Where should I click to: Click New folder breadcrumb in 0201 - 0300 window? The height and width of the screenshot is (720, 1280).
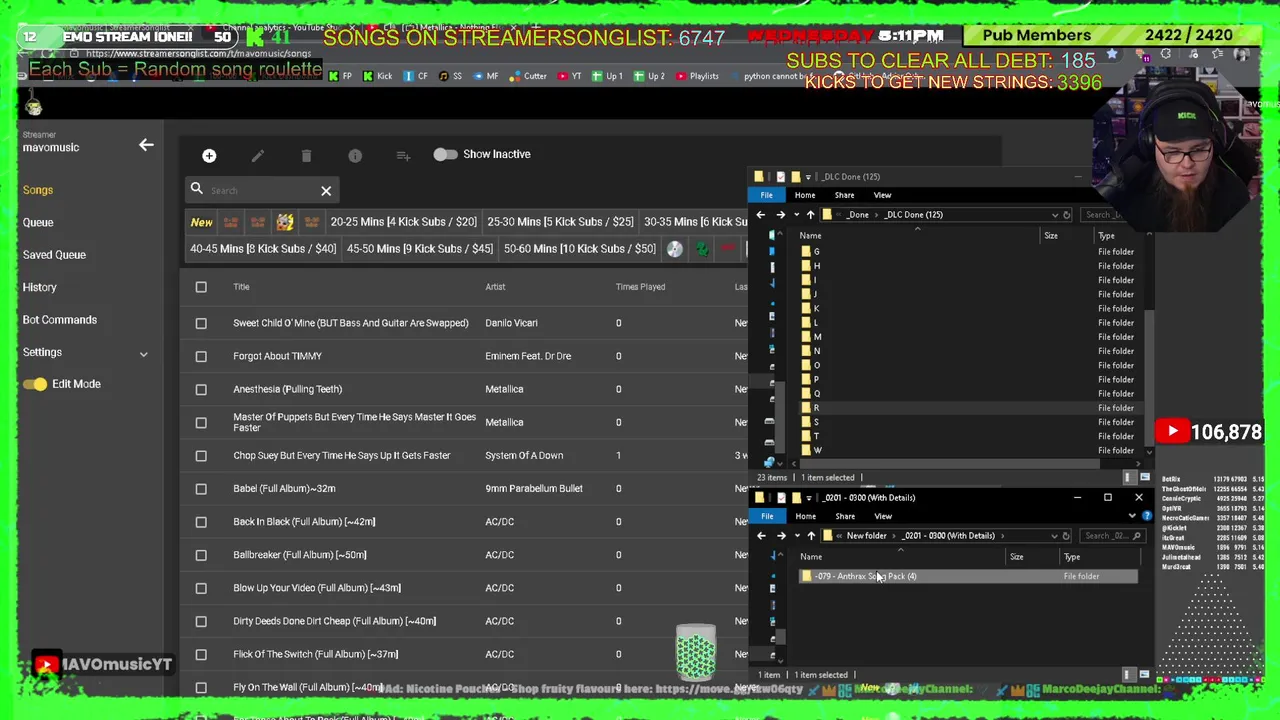(x=866, y=536)
